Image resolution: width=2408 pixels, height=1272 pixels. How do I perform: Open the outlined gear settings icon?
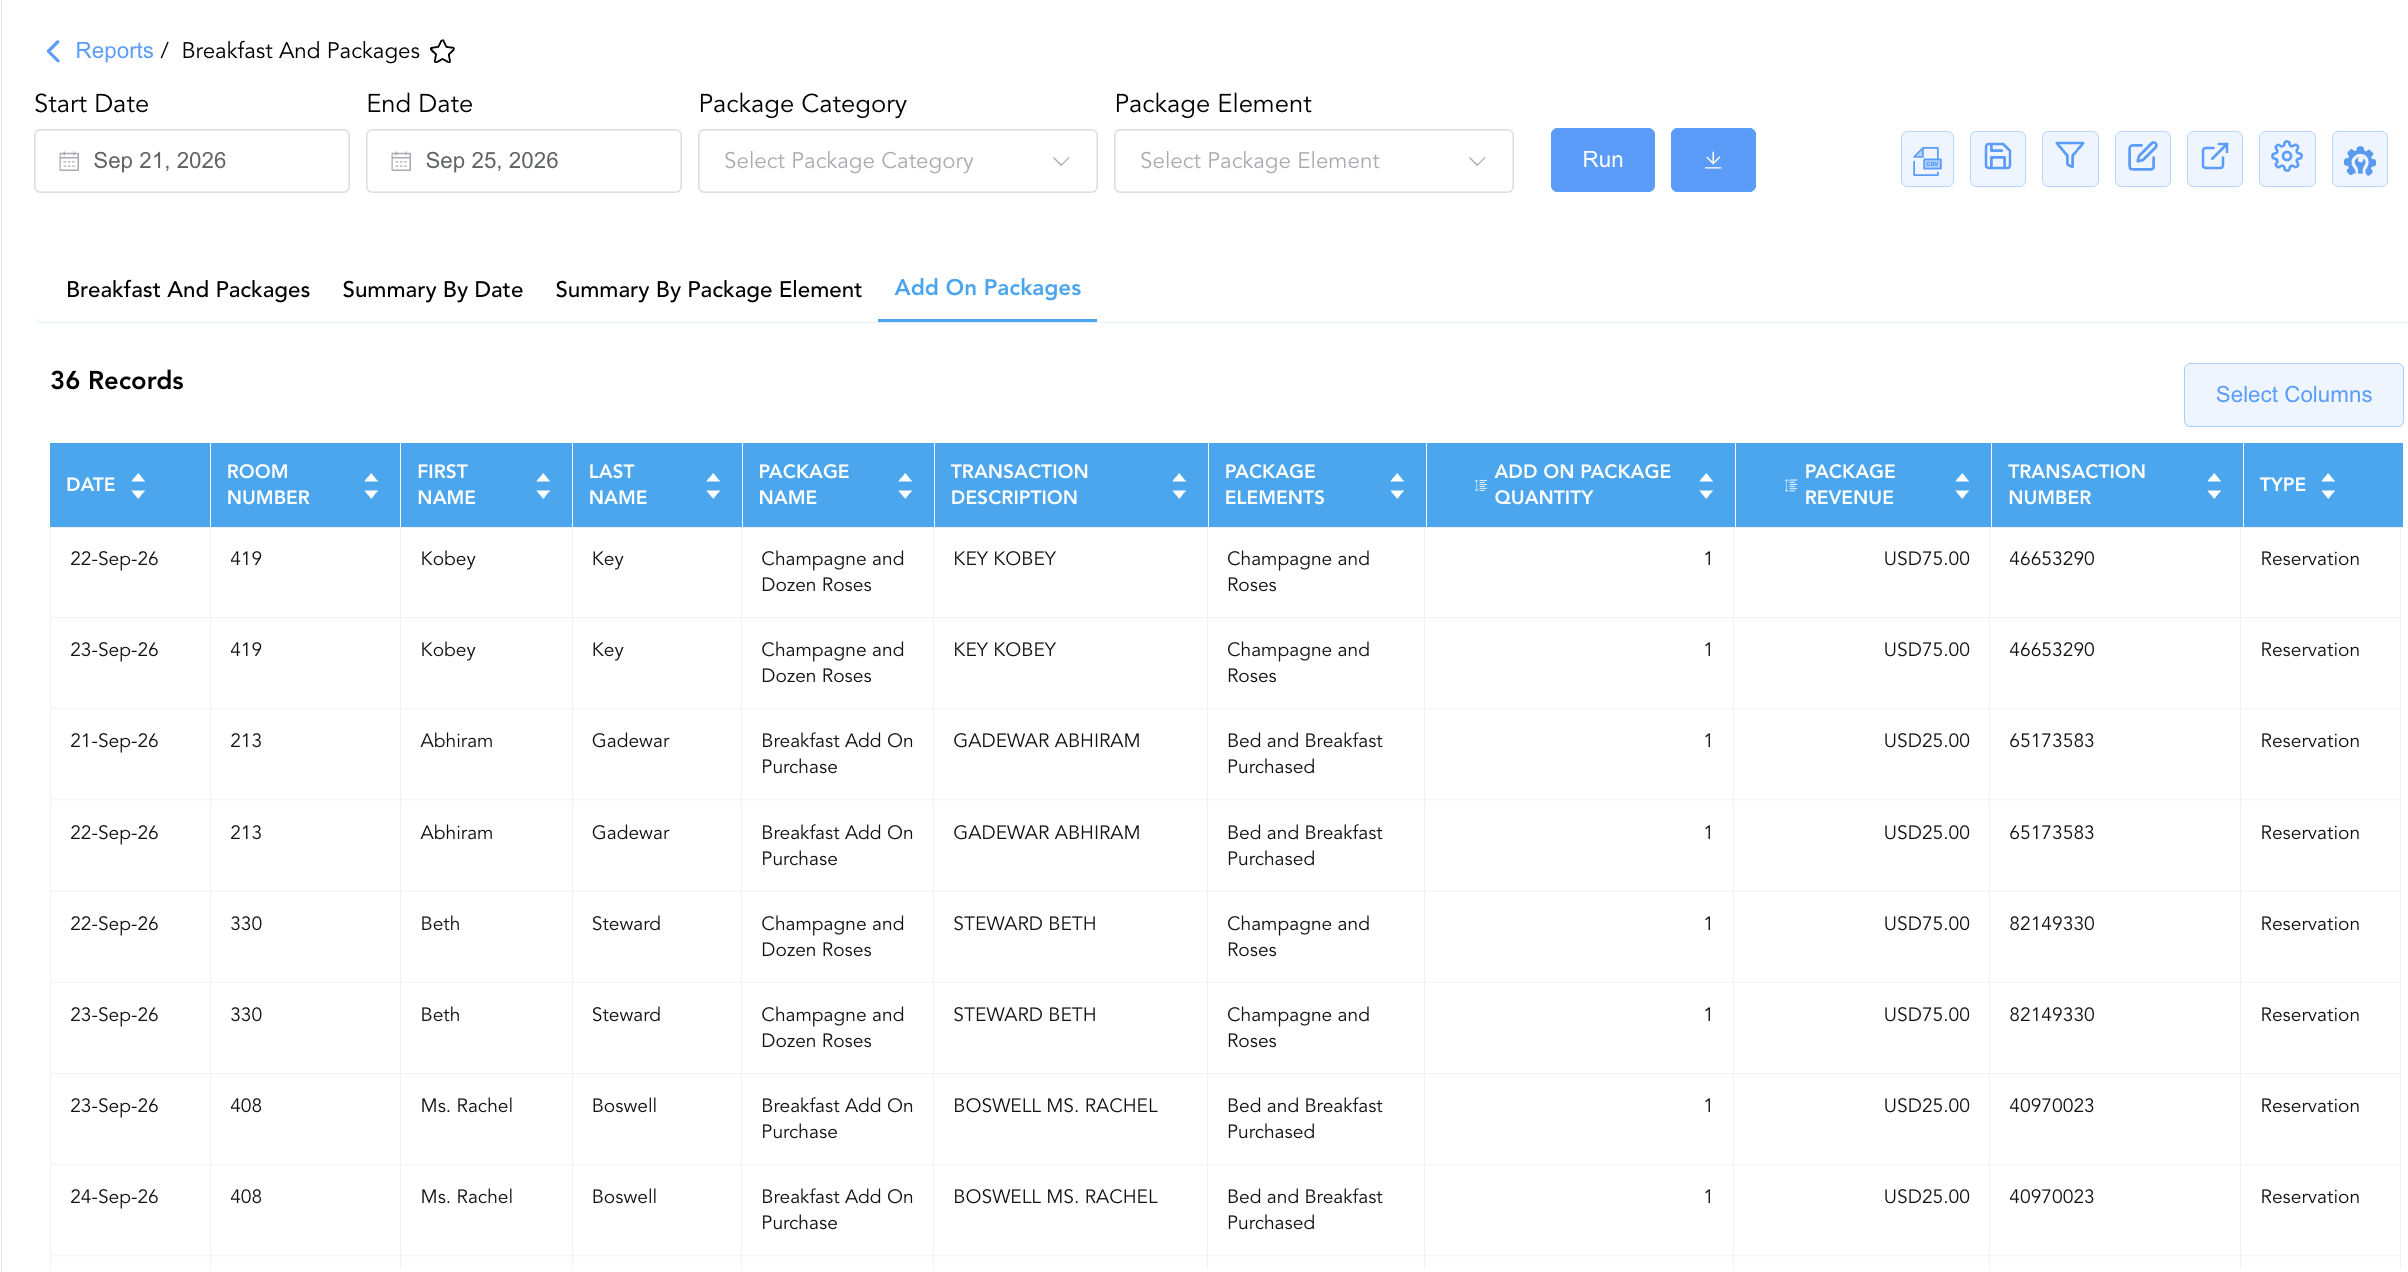click(x=2287, y=159)
